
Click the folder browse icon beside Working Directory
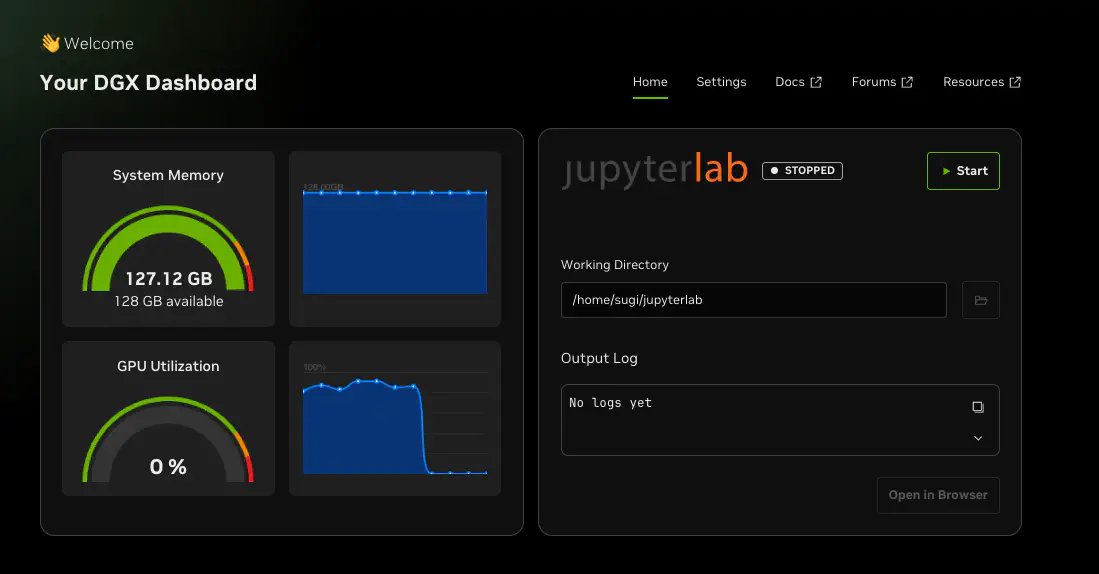(x=980, y=300)
